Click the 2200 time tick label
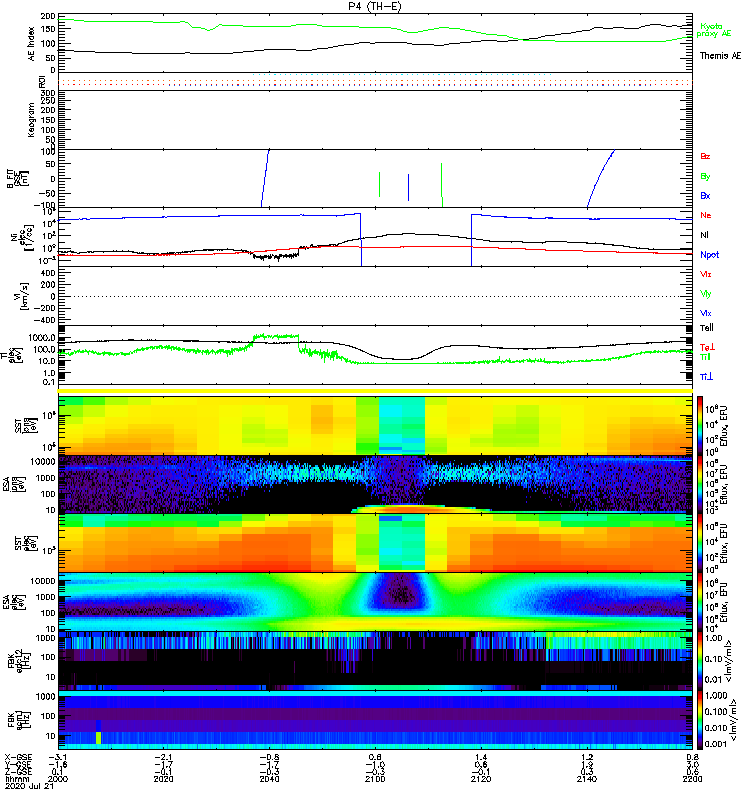 692,779
